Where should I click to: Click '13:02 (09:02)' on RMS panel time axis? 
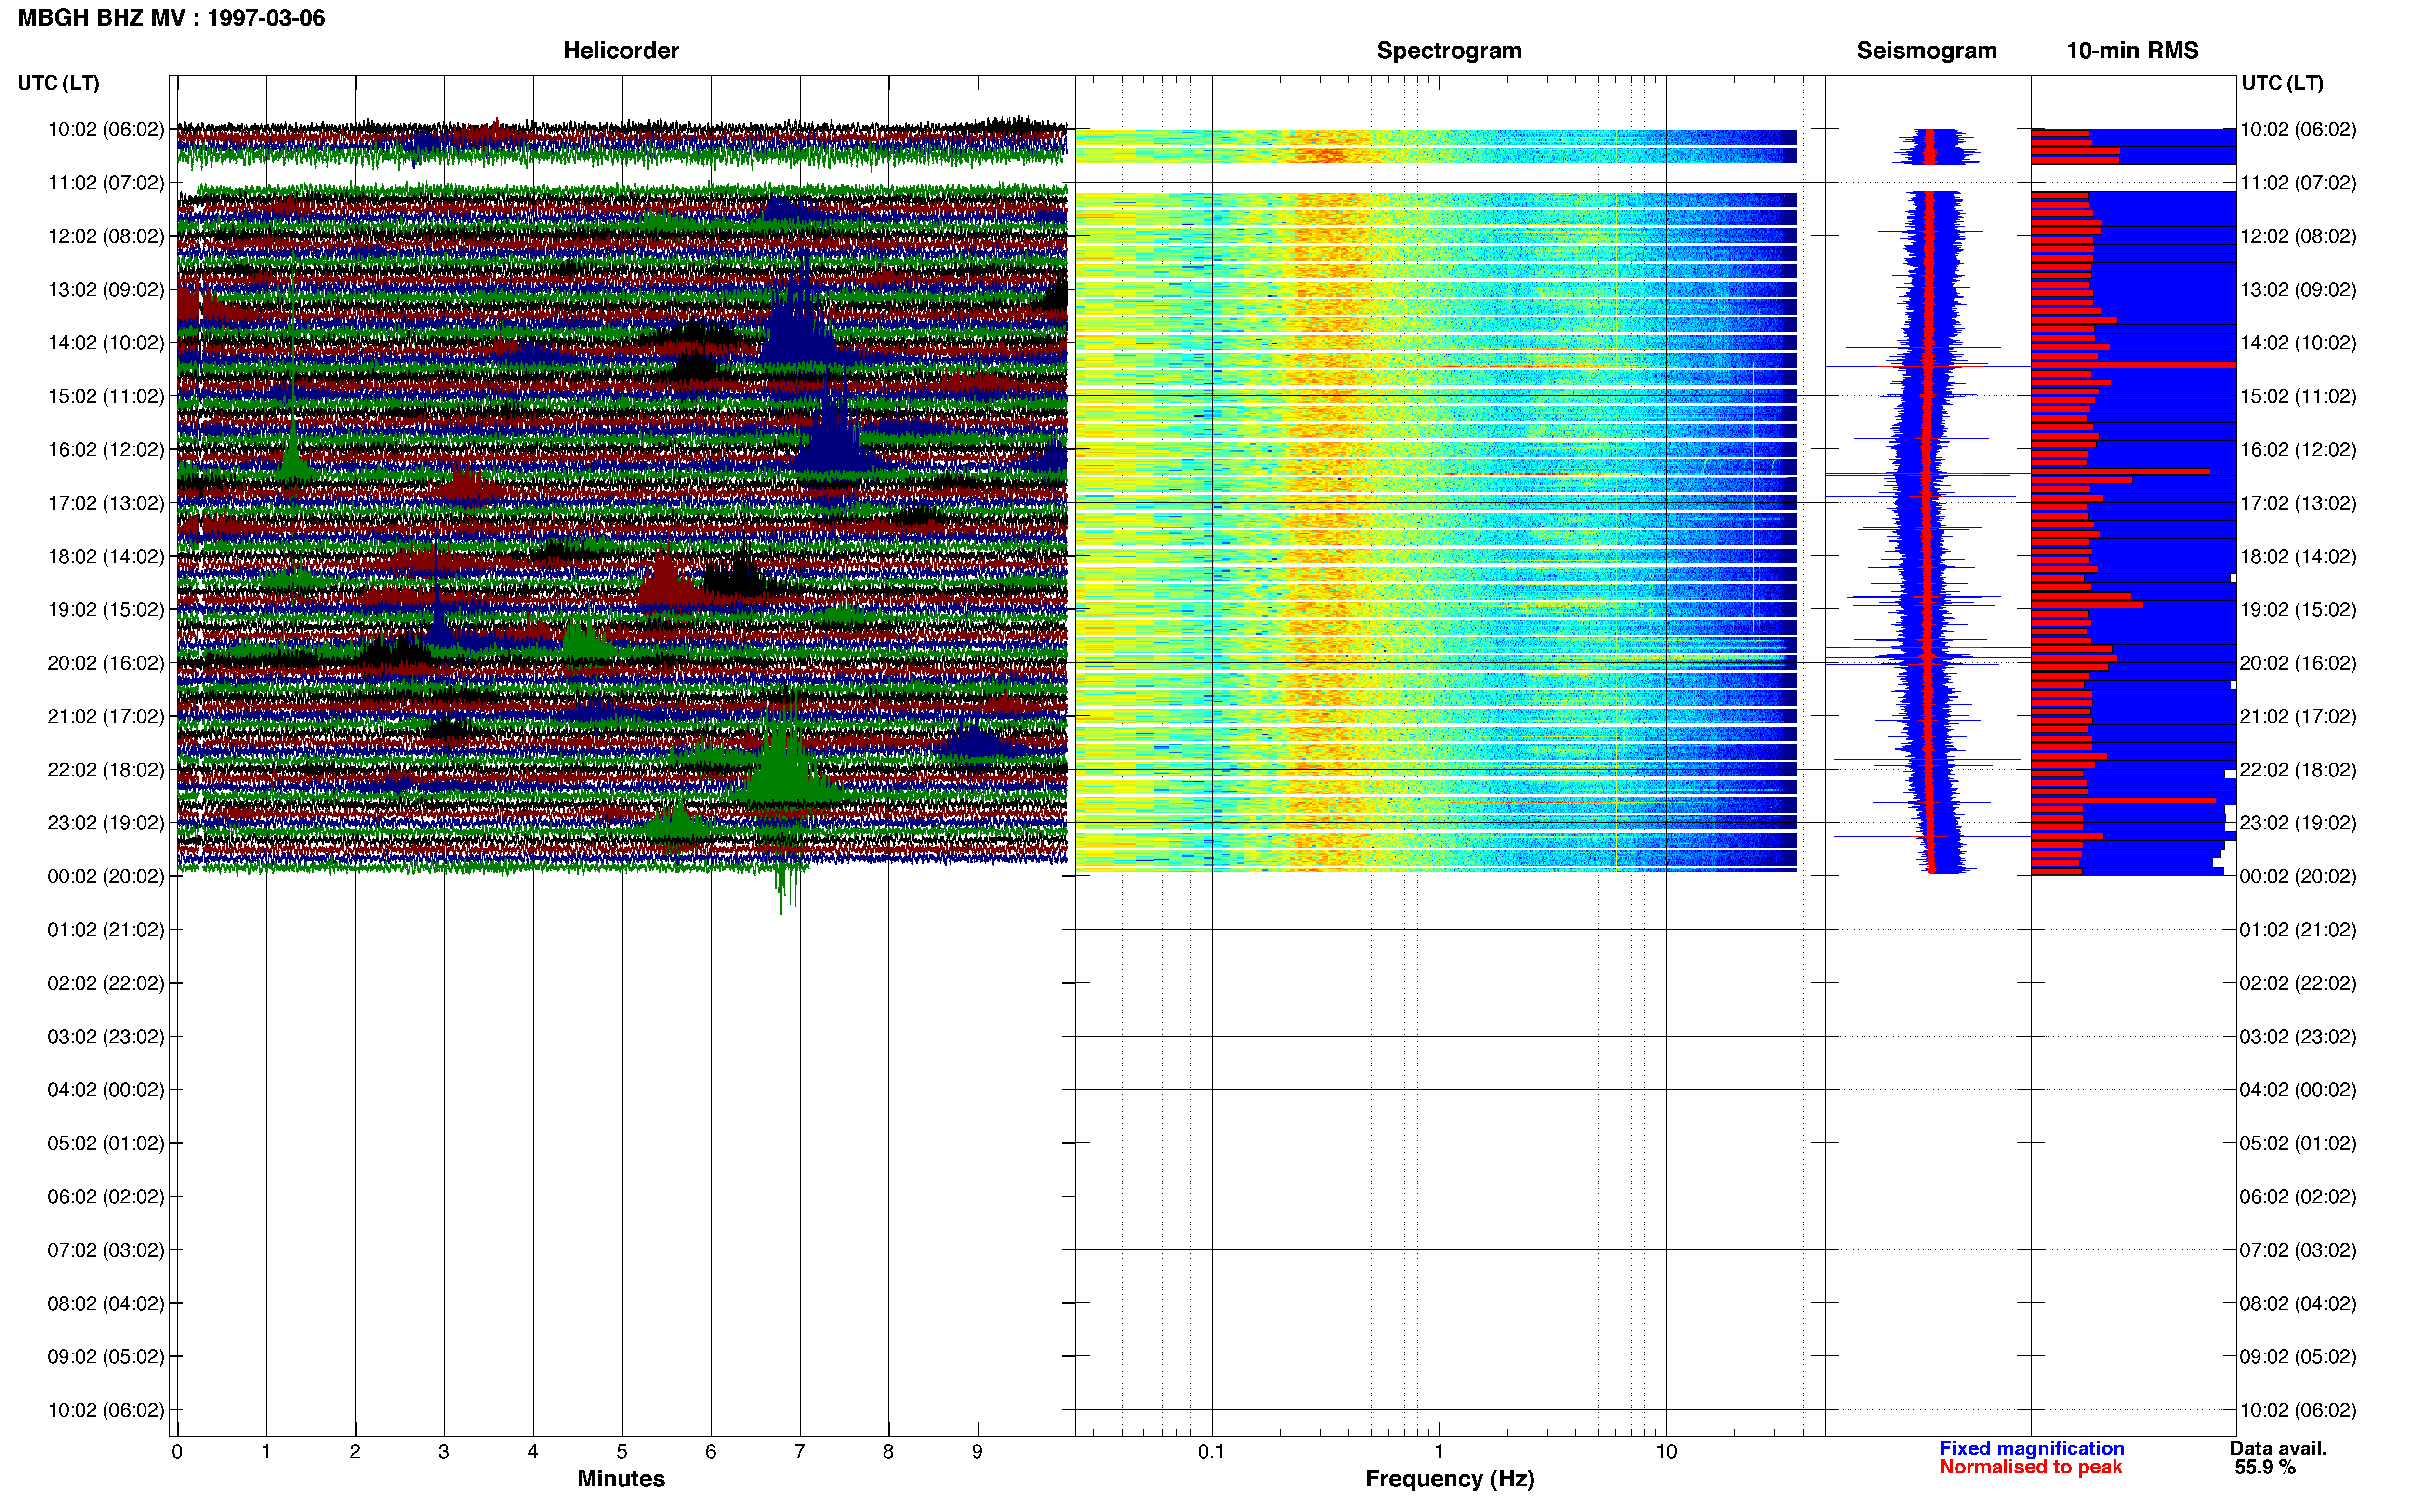point(2298,289)
